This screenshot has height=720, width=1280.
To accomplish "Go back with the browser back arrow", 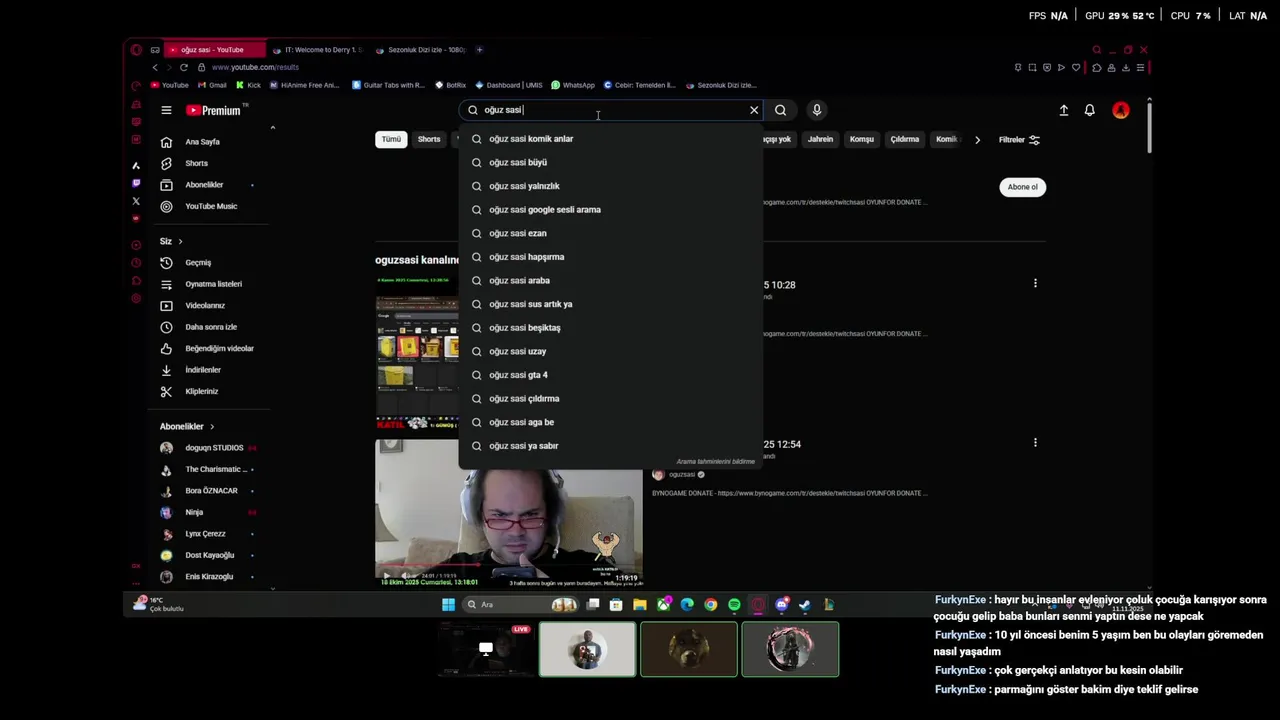I will coord(155,67).
